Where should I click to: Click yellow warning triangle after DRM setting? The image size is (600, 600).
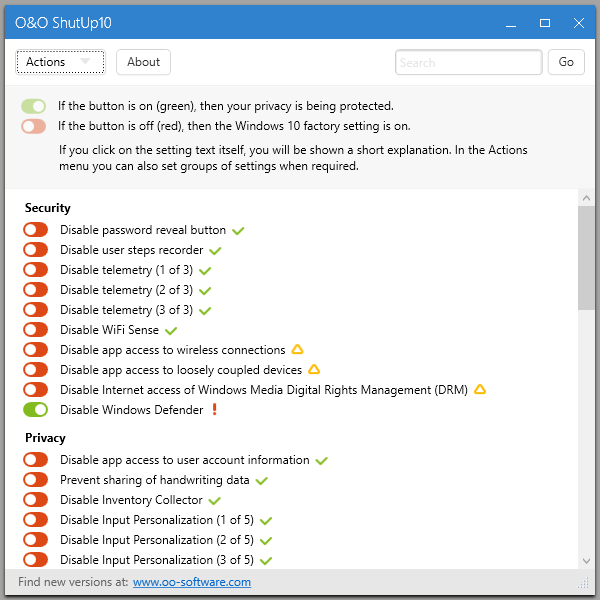pos(480,390)
